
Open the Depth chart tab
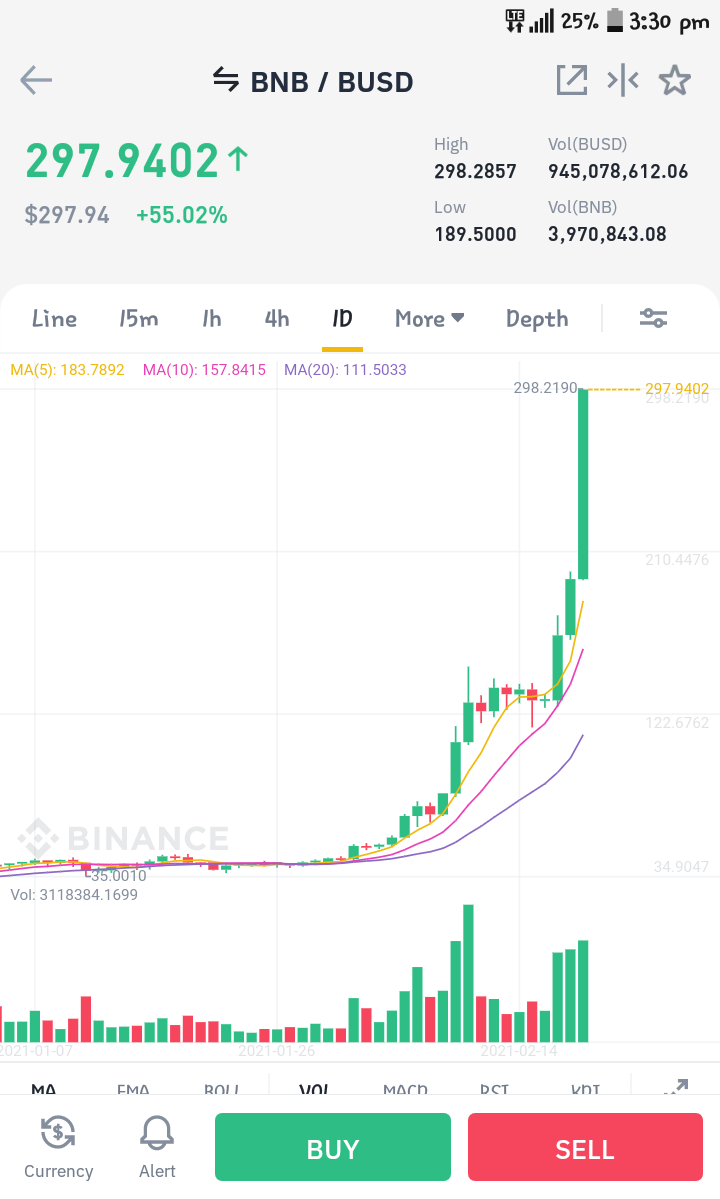tap(537, 319)
